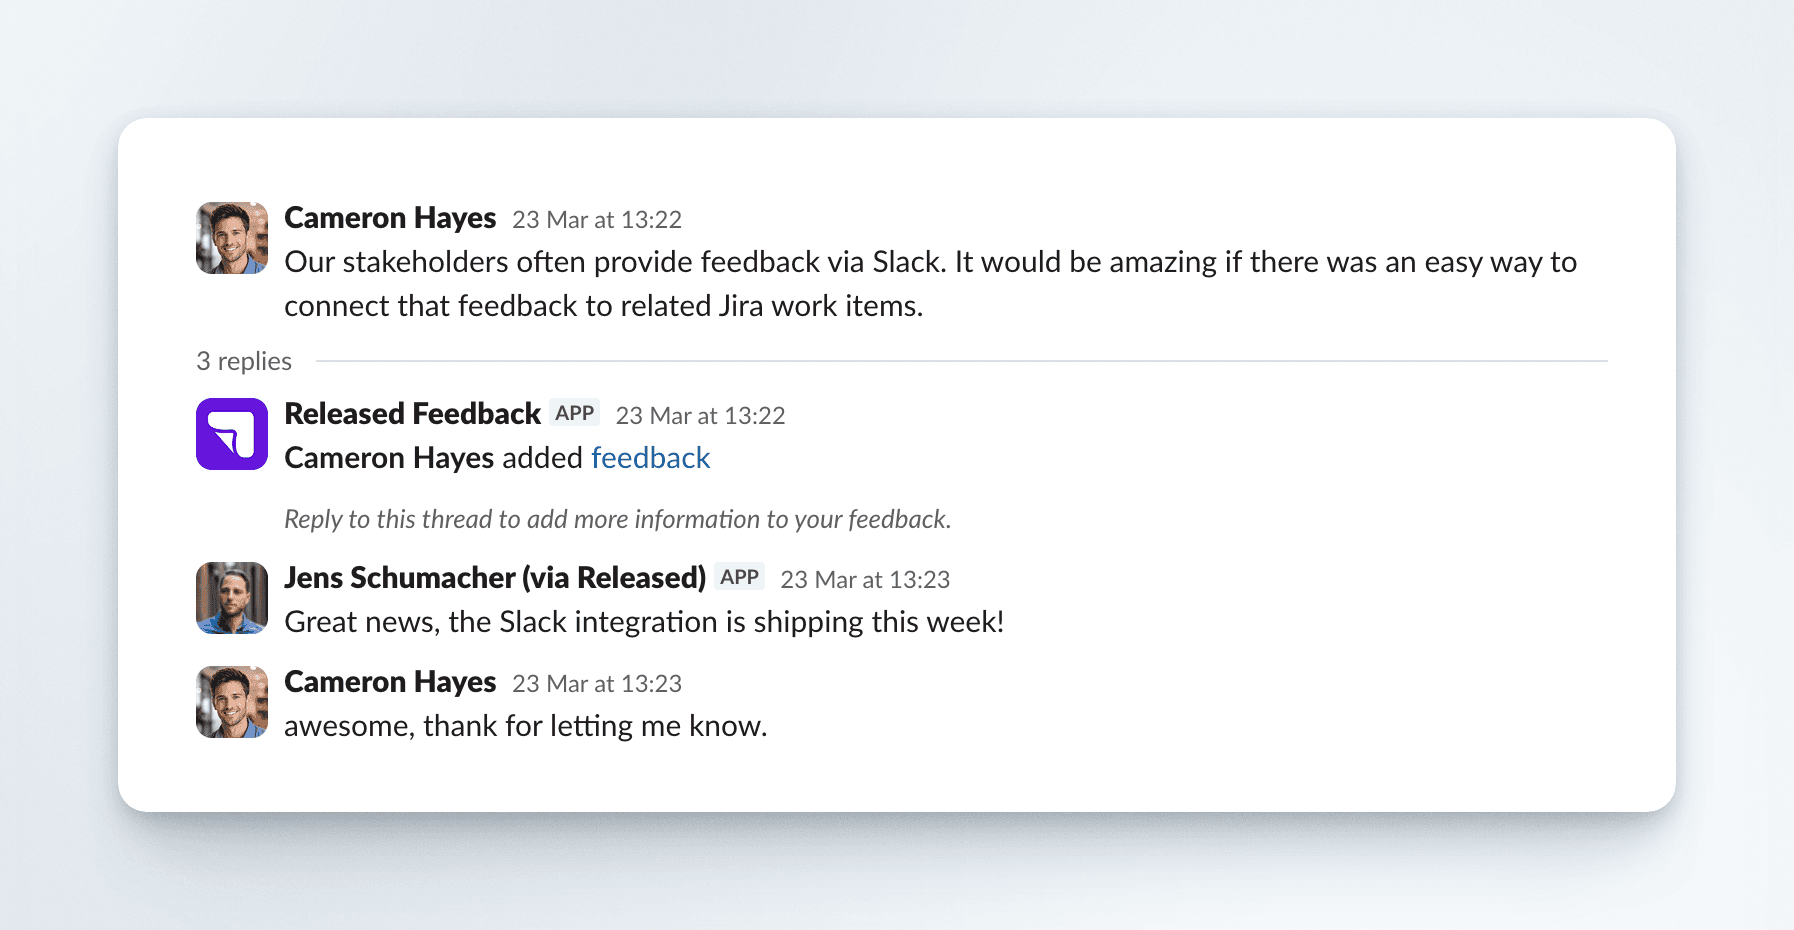
Task: Click the 13:23 timestamp on Jens Schumacher's reply
Action: (x=866, y=580)
